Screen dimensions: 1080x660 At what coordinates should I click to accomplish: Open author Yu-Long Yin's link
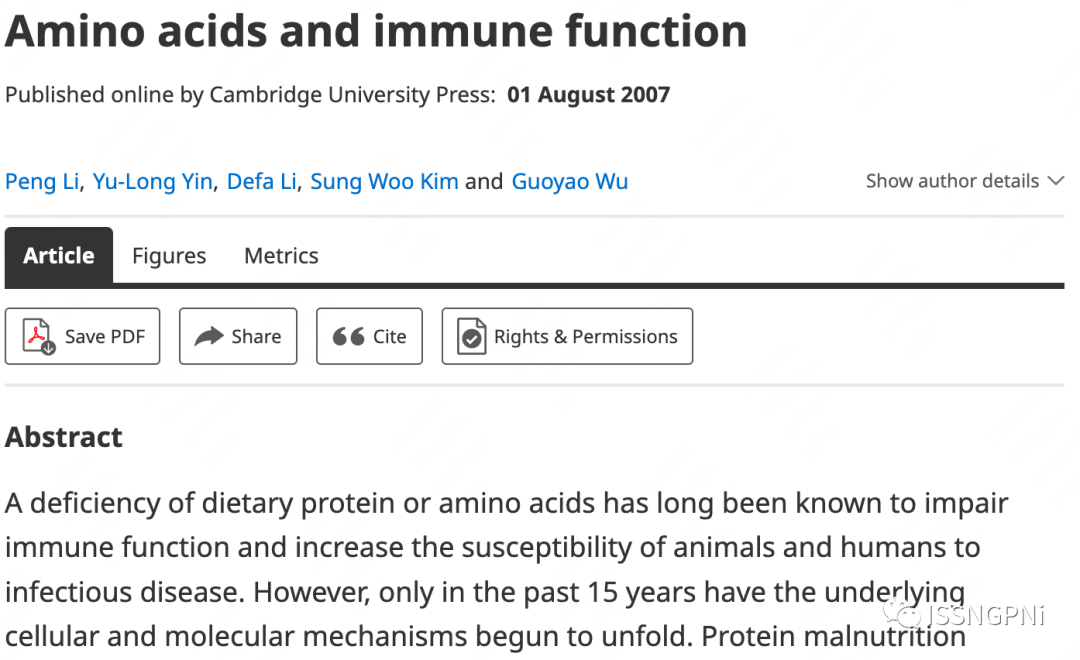coord(152,182)
